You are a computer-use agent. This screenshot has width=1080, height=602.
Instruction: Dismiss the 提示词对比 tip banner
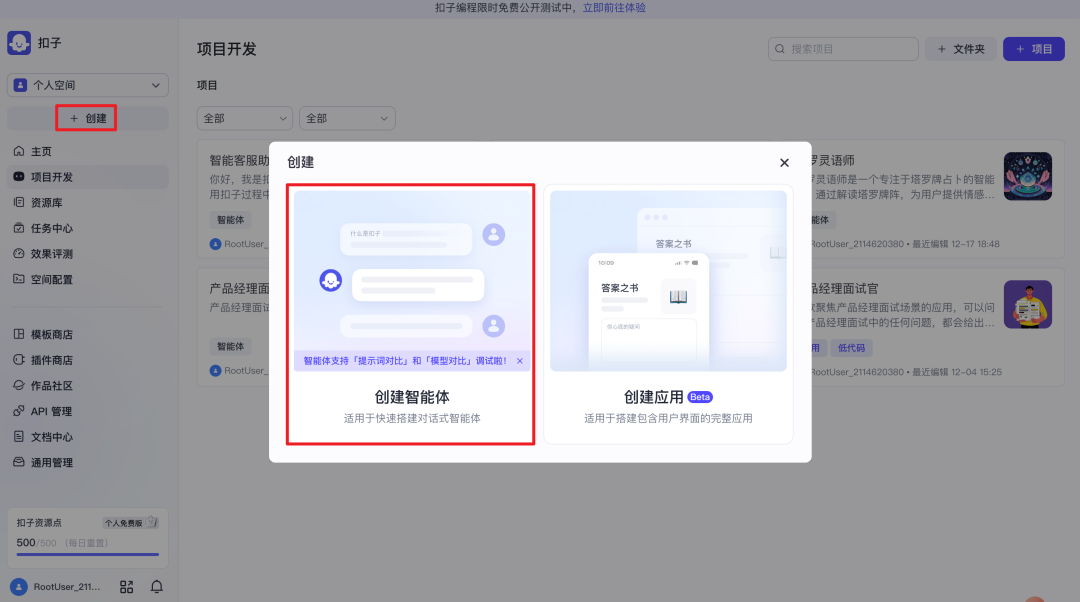click(520, 361)
